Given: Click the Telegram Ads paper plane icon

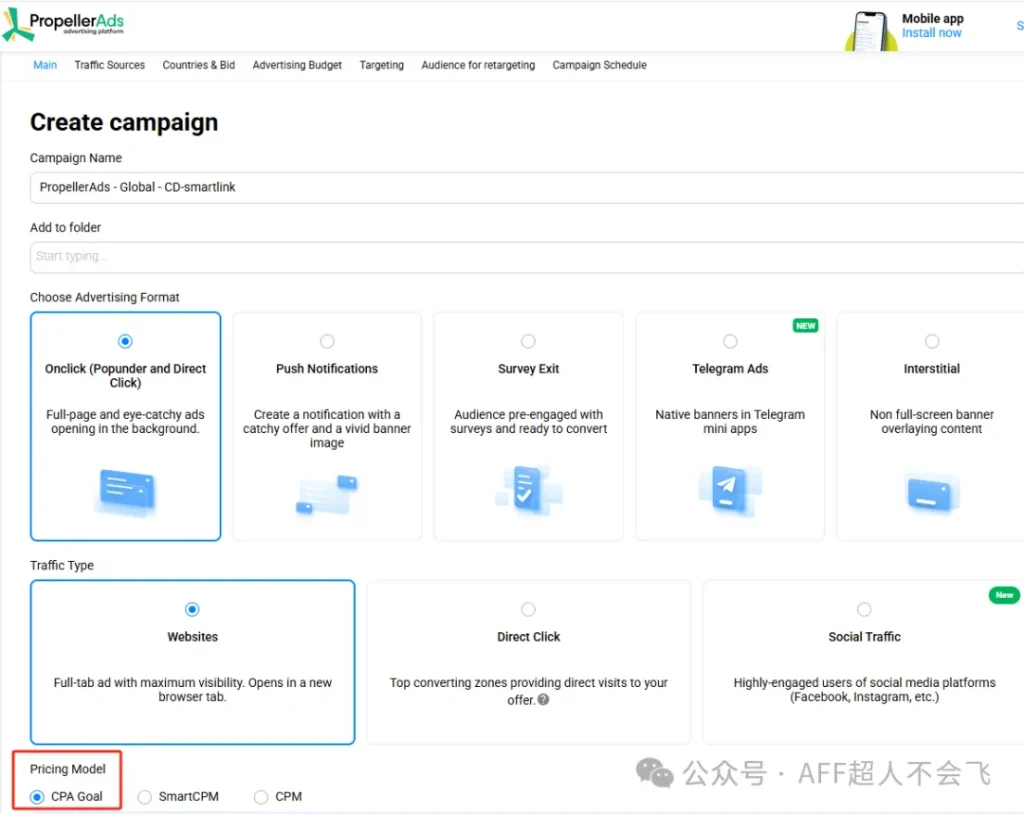Looking at the screenshot, I should click(x=729, y=491).
